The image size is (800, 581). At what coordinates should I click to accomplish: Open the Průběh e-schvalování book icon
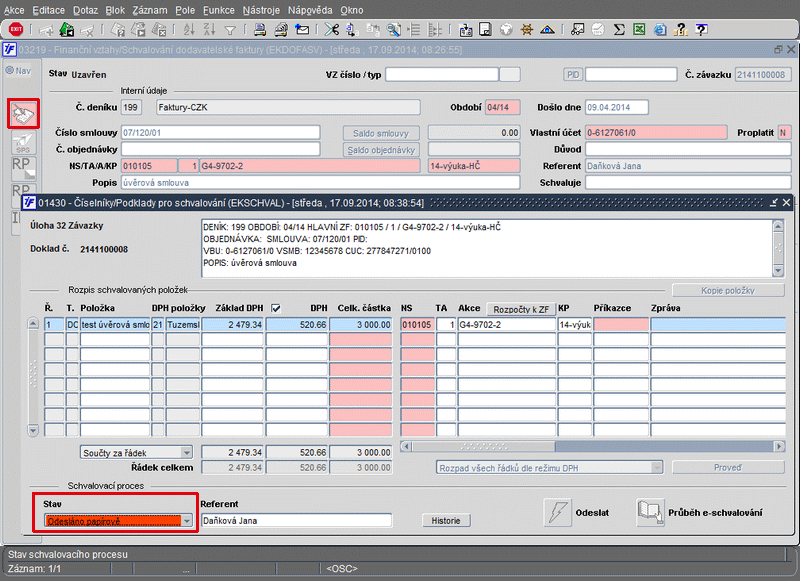(x=651, y=511)
